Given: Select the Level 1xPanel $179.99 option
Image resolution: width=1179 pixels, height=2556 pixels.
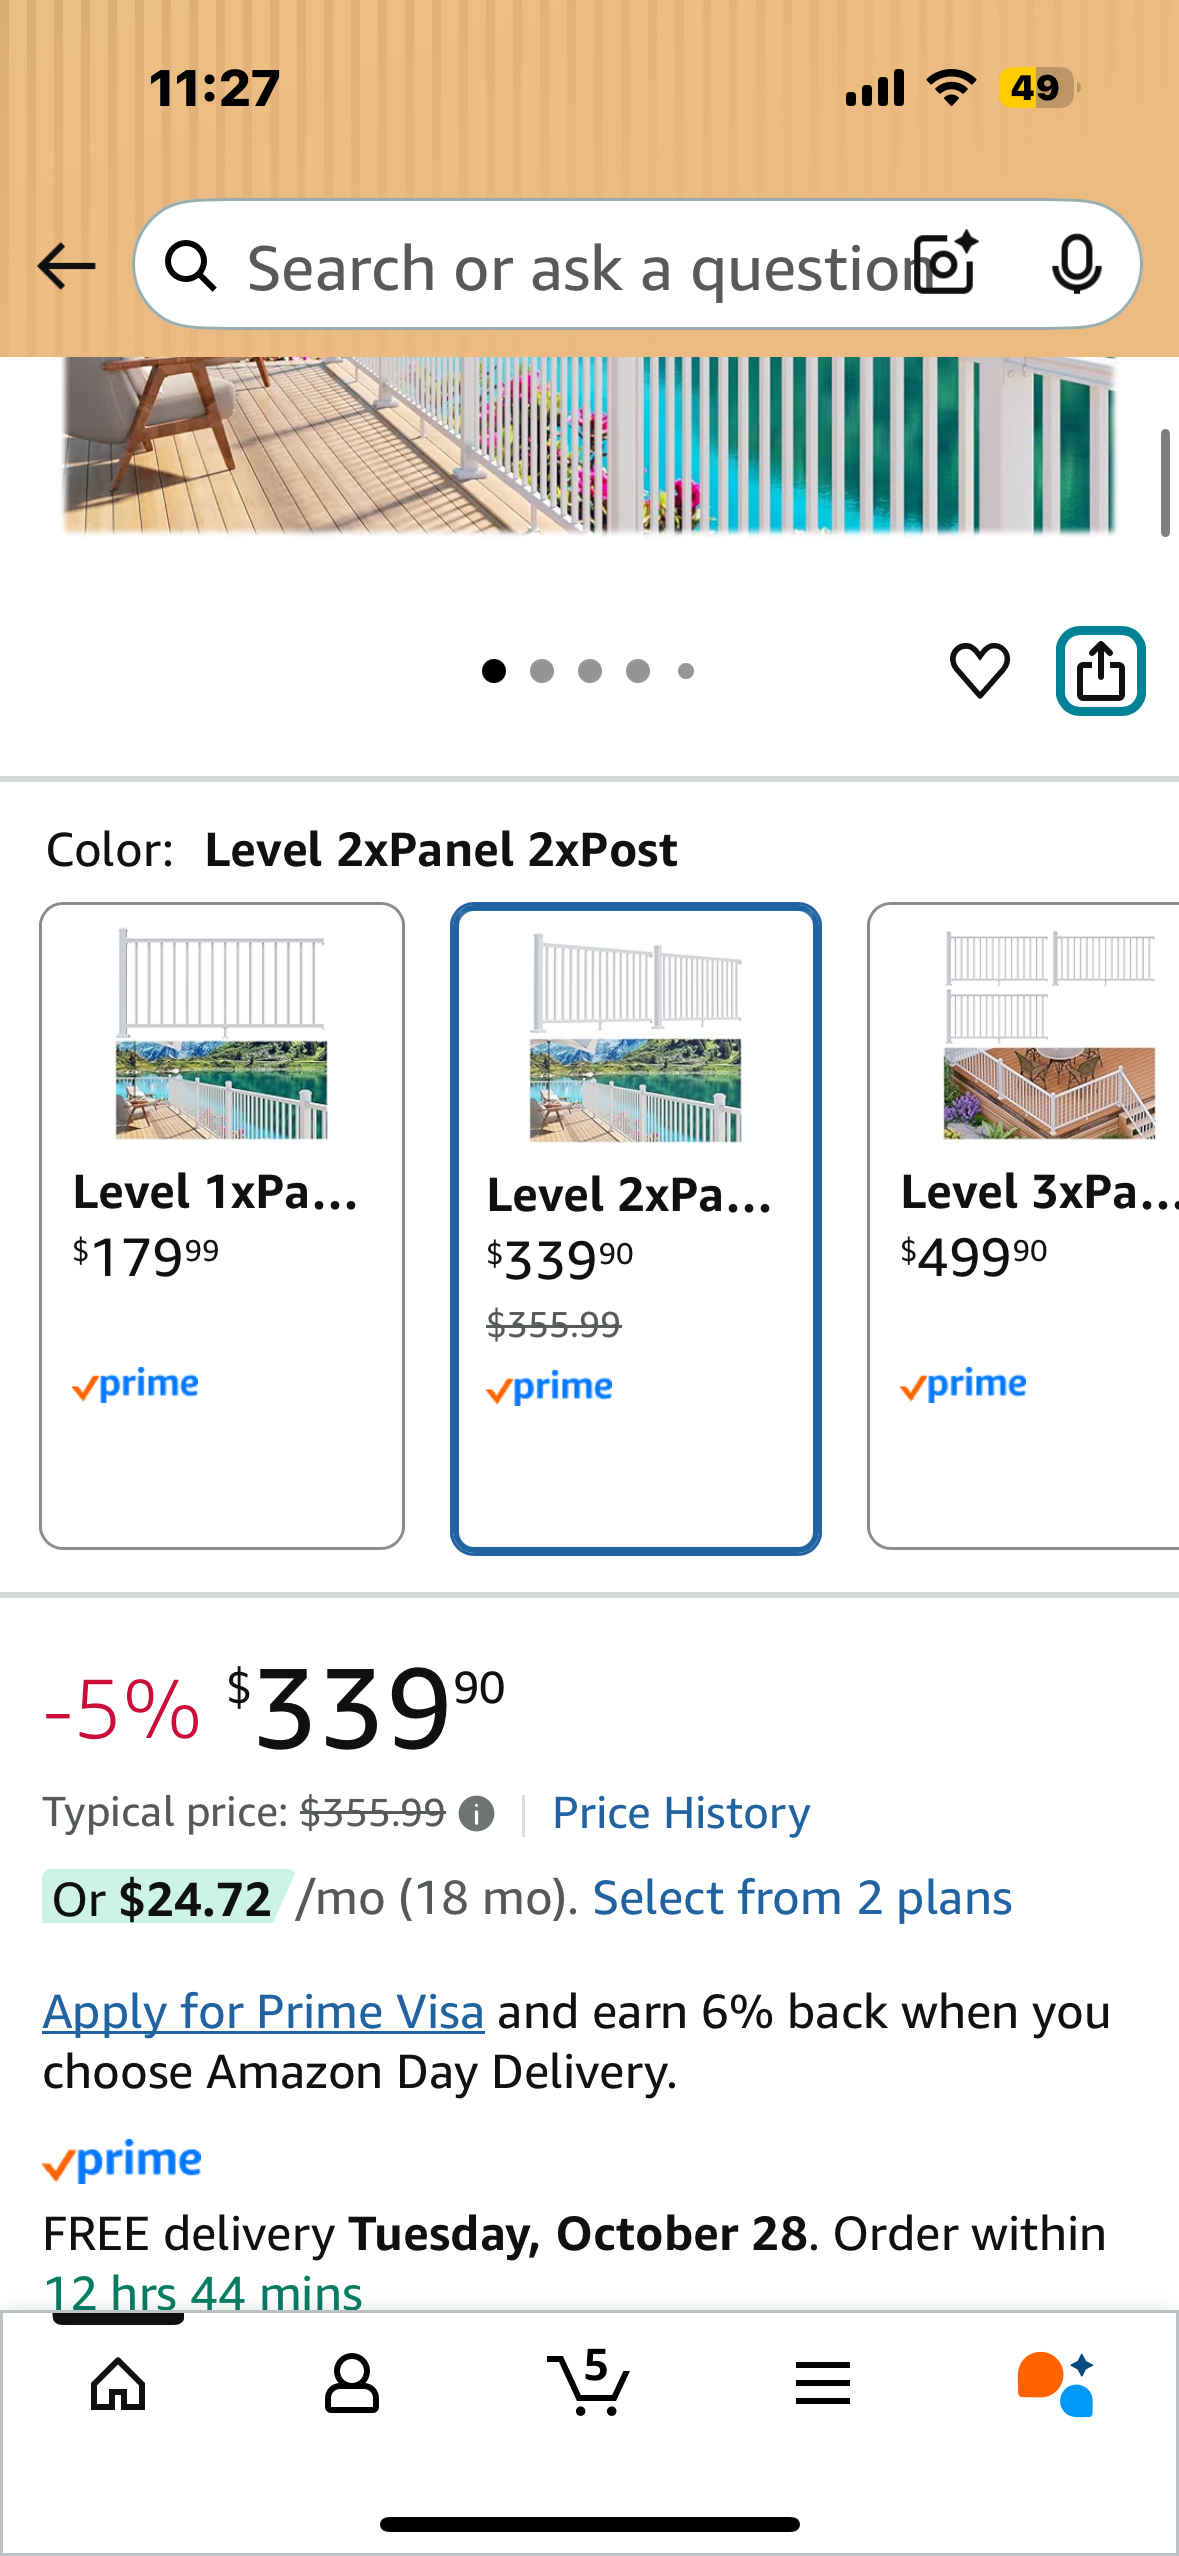Looking at the screenshot, I should click(222, 1225).
